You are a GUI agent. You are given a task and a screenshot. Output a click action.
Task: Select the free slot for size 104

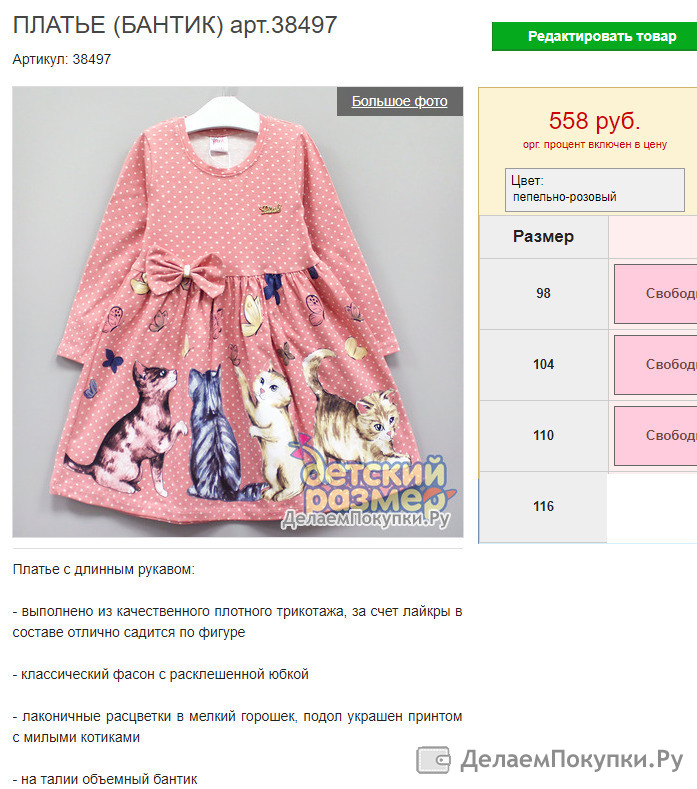click(x=656, y=365)
